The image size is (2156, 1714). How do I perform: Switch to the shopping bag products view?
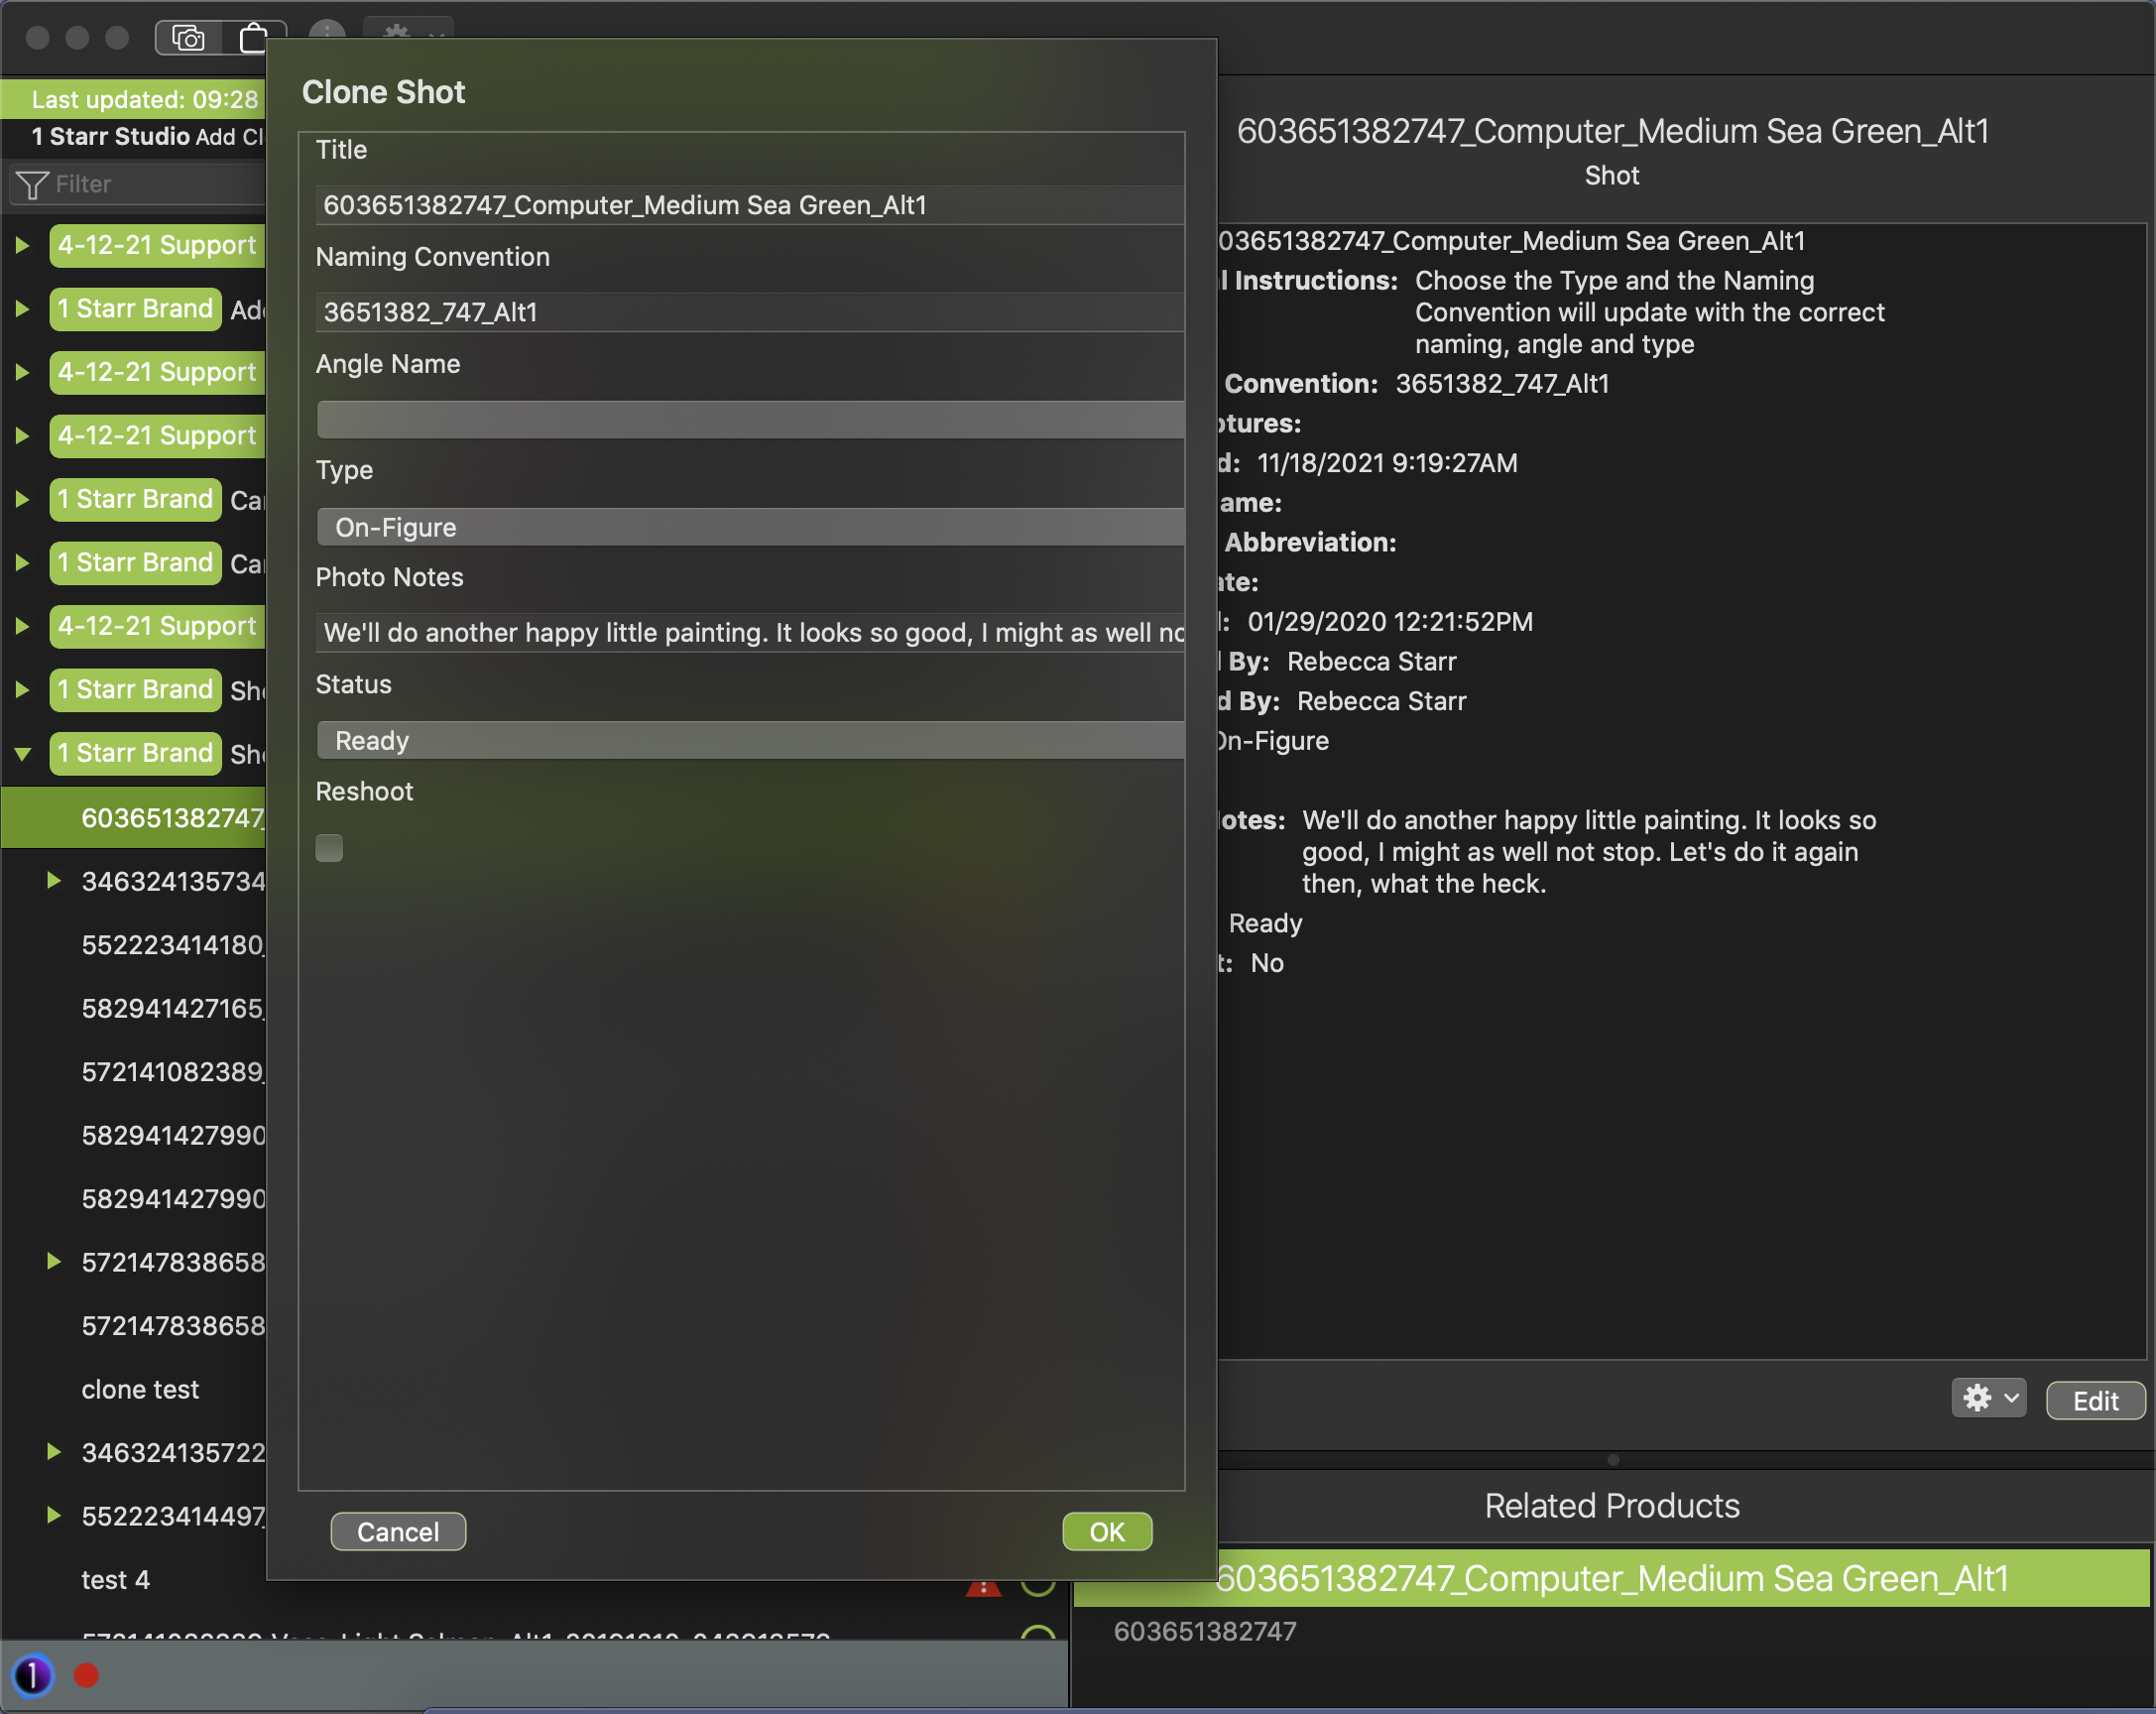click(x=254, y=38)
